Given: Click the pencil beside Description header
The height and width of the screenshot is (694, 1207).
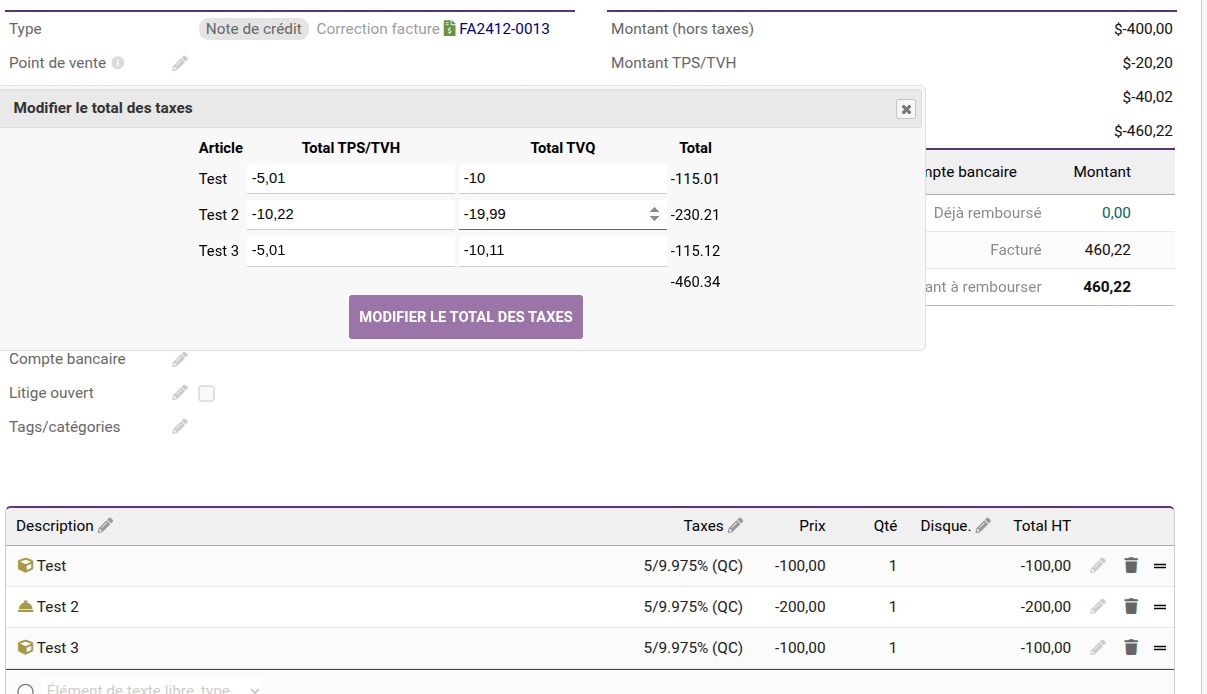Looking at the screenshot, I should click(105, 526).
